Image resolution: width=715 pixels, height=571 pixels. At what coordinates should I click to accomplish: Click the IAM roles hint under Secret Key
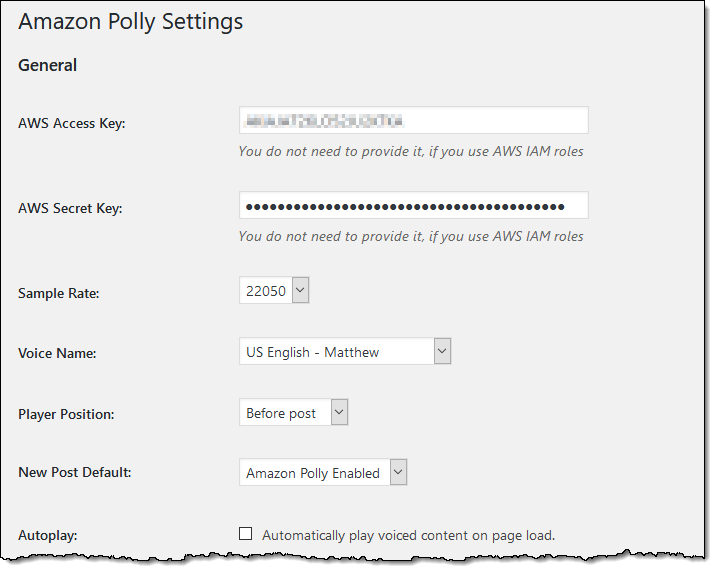pos(410,237)
